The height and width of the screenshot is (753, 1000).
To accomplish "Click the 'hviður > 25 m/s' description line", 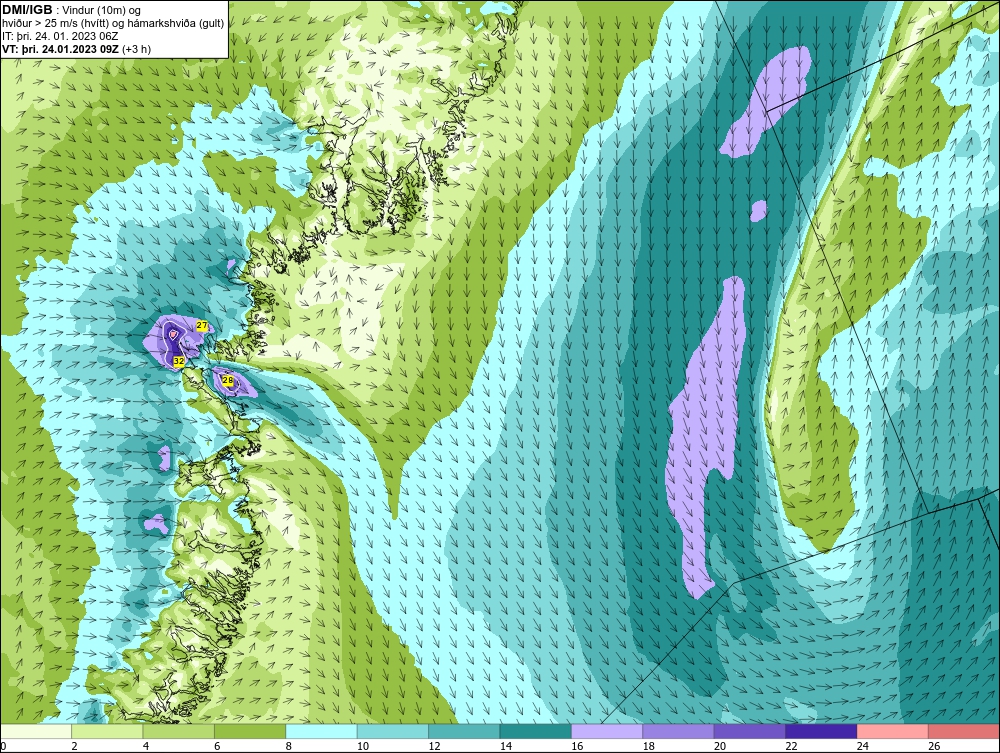I will click(113, 24).
